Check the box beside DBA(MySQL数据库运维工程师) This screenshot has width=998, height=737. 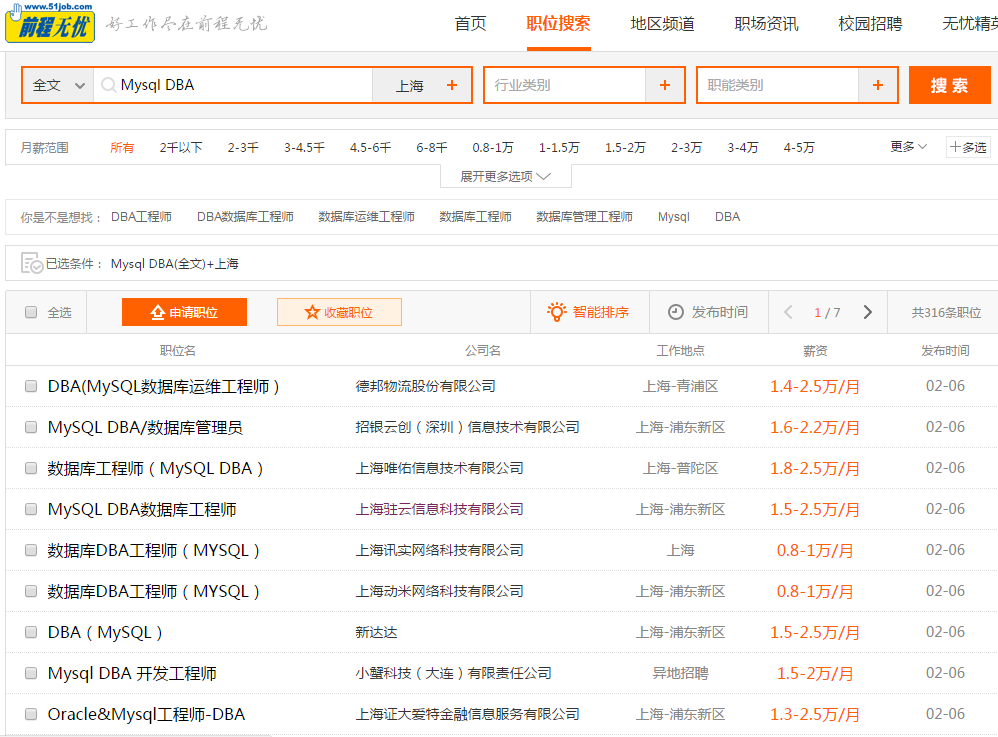coord(30,385)
